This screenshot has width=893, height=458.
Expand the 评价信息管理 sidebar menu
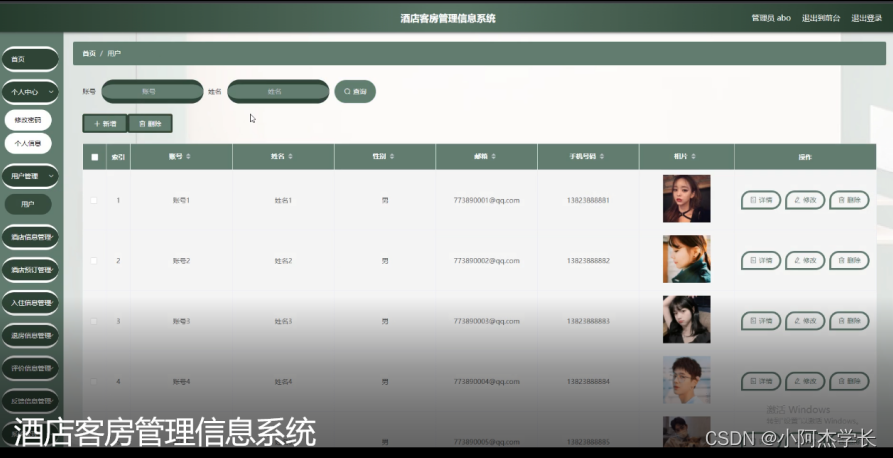30,369
